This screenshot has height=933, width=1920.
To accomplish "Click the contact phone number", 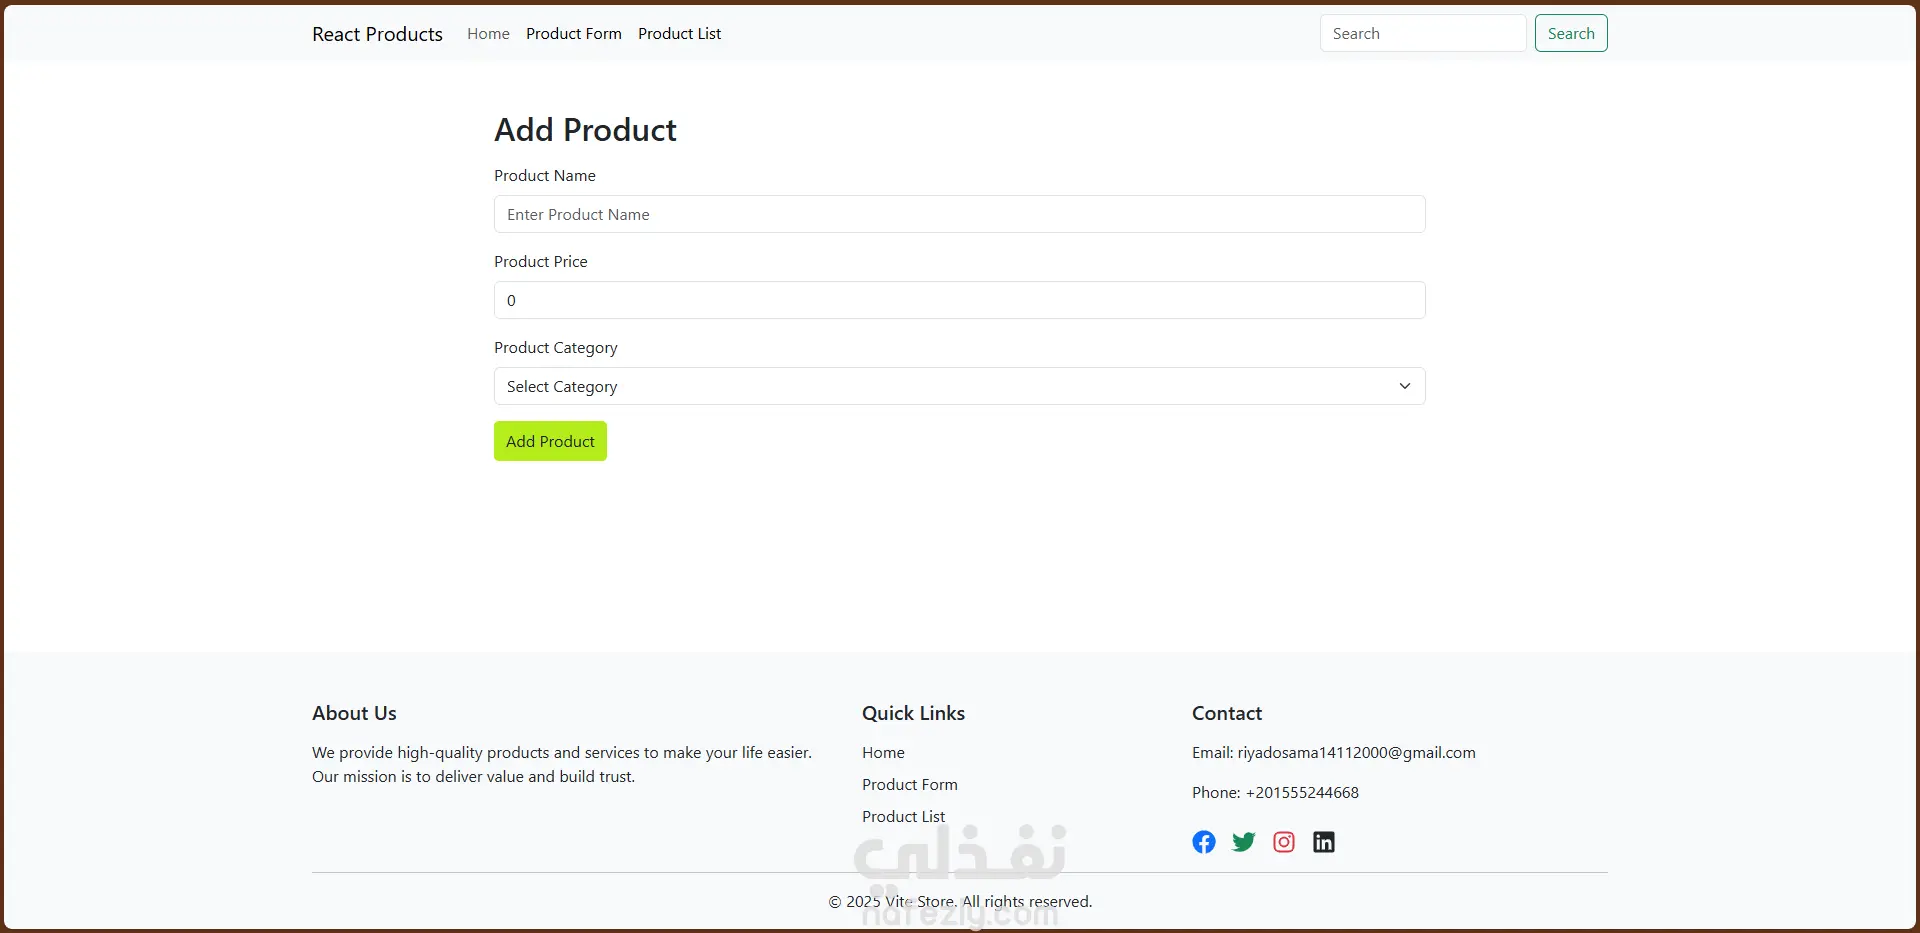I will [1302, 793].
